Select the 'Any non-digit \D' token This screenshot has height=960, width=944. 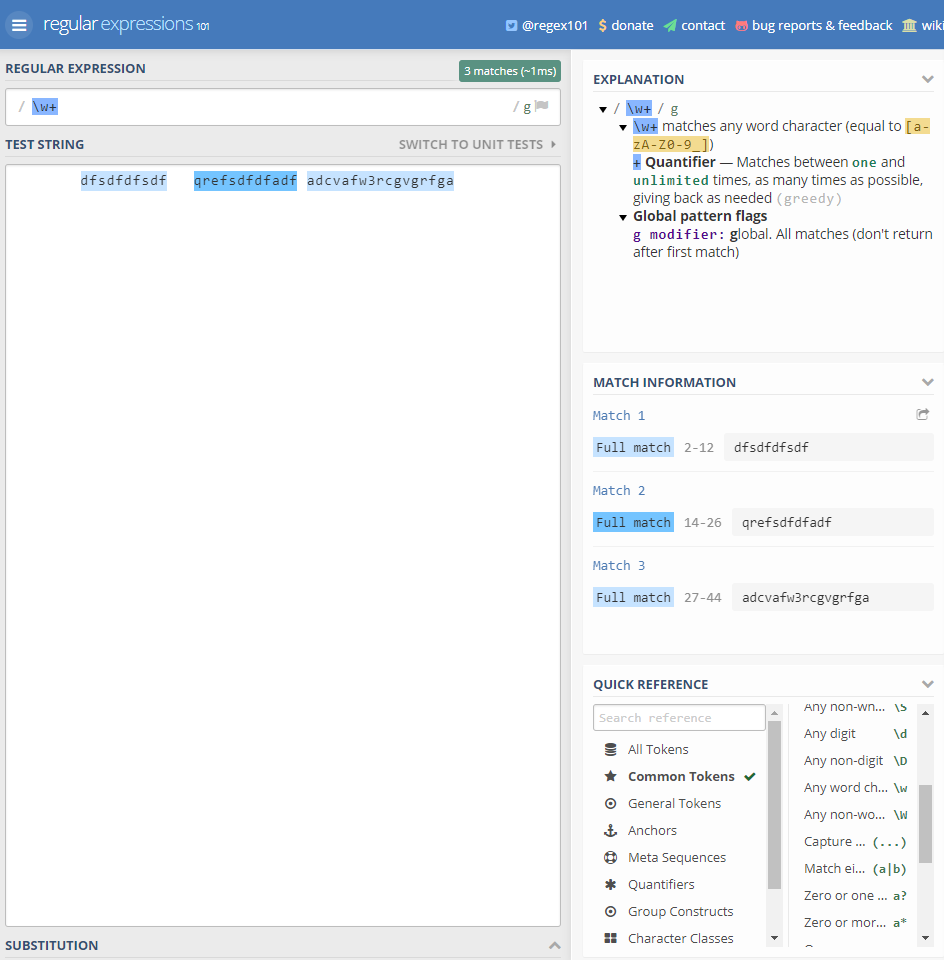tap(855, 760)
